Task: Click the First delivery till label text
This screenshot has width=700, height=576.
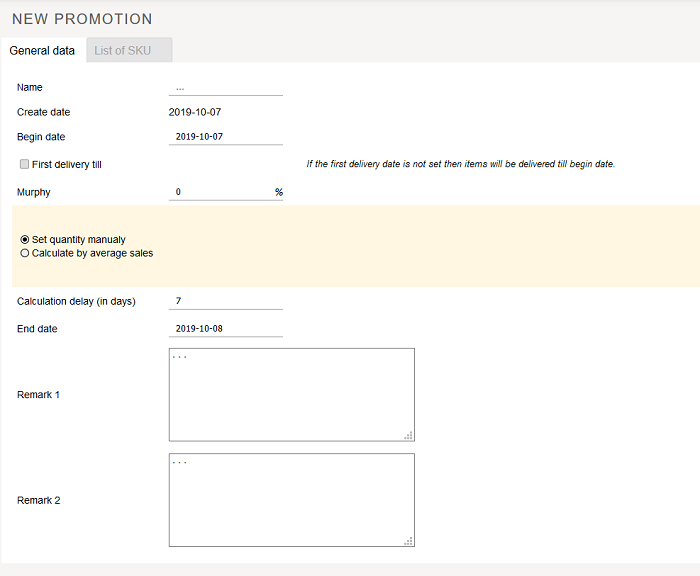Action: click(x=67, y=164)
